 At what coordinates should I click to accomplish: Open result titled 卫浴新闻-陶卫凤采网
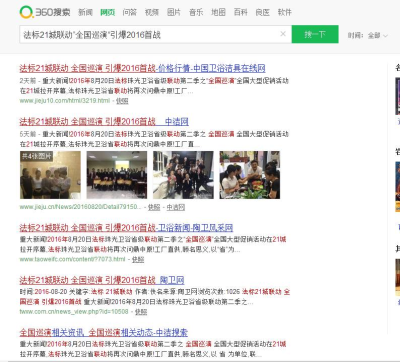[126, 228]
